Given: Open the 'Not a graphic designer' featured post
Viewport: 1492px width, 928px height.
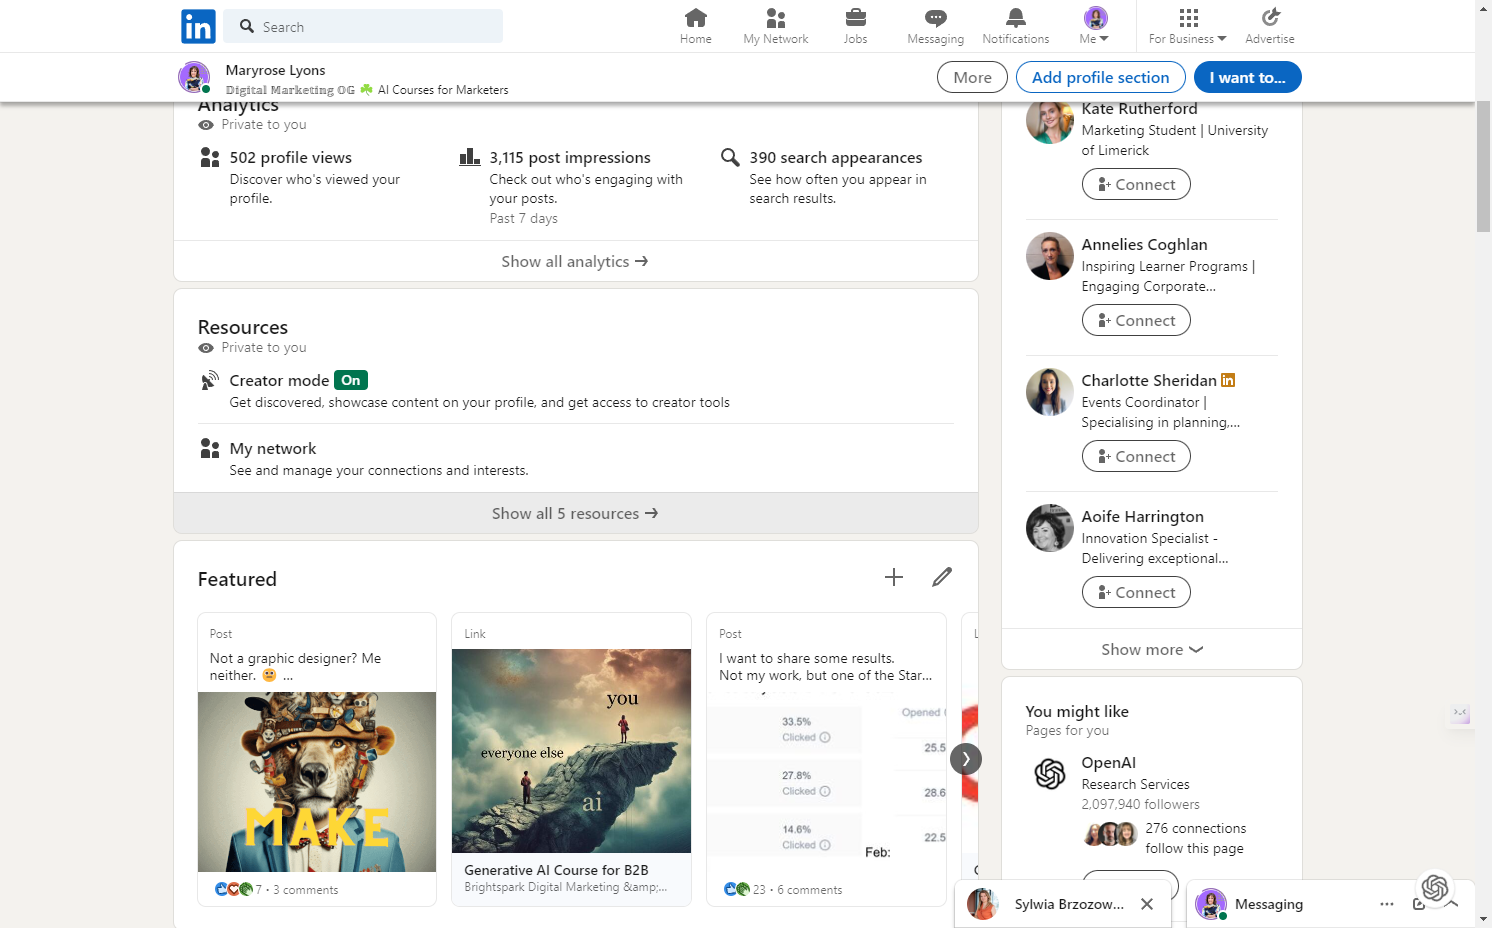Looking at the screenshot, I should pyautogui.click(x=317, y=759).
